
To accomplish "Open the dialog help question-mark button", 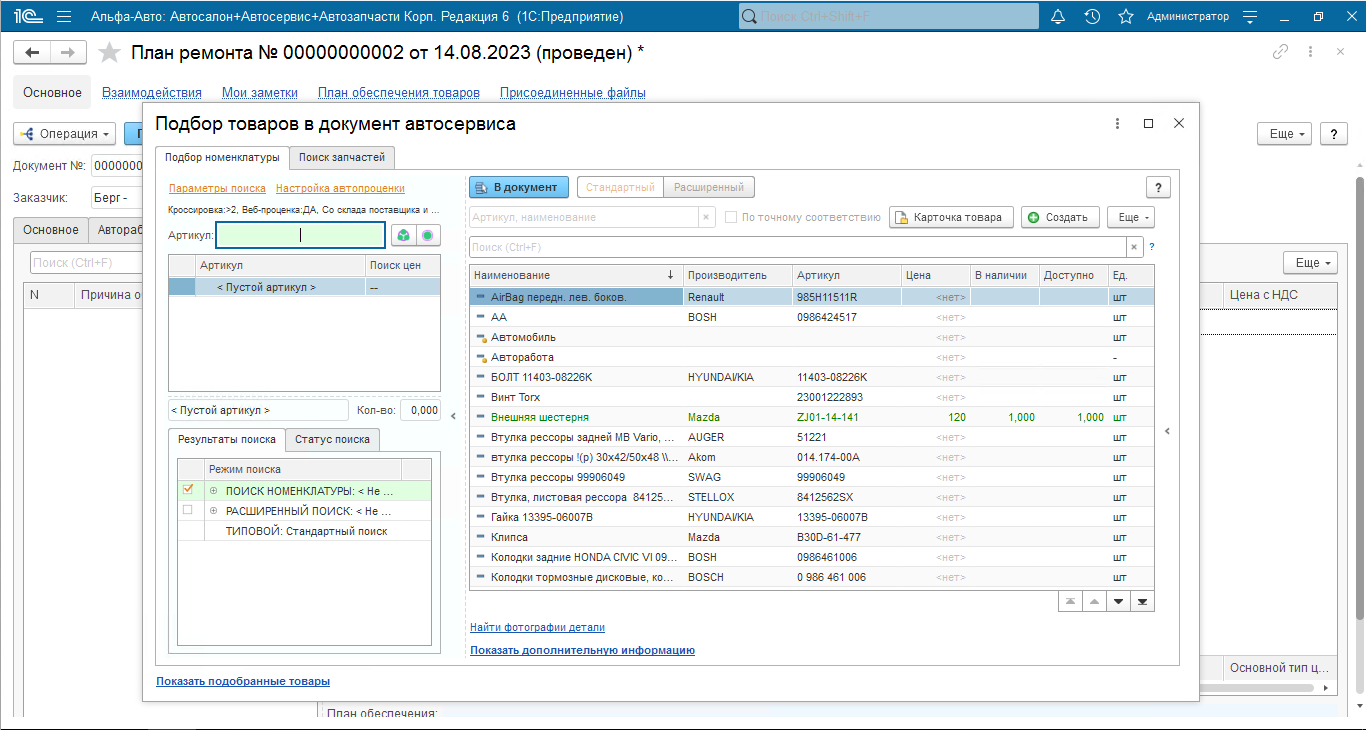I will pos(1158,187).
